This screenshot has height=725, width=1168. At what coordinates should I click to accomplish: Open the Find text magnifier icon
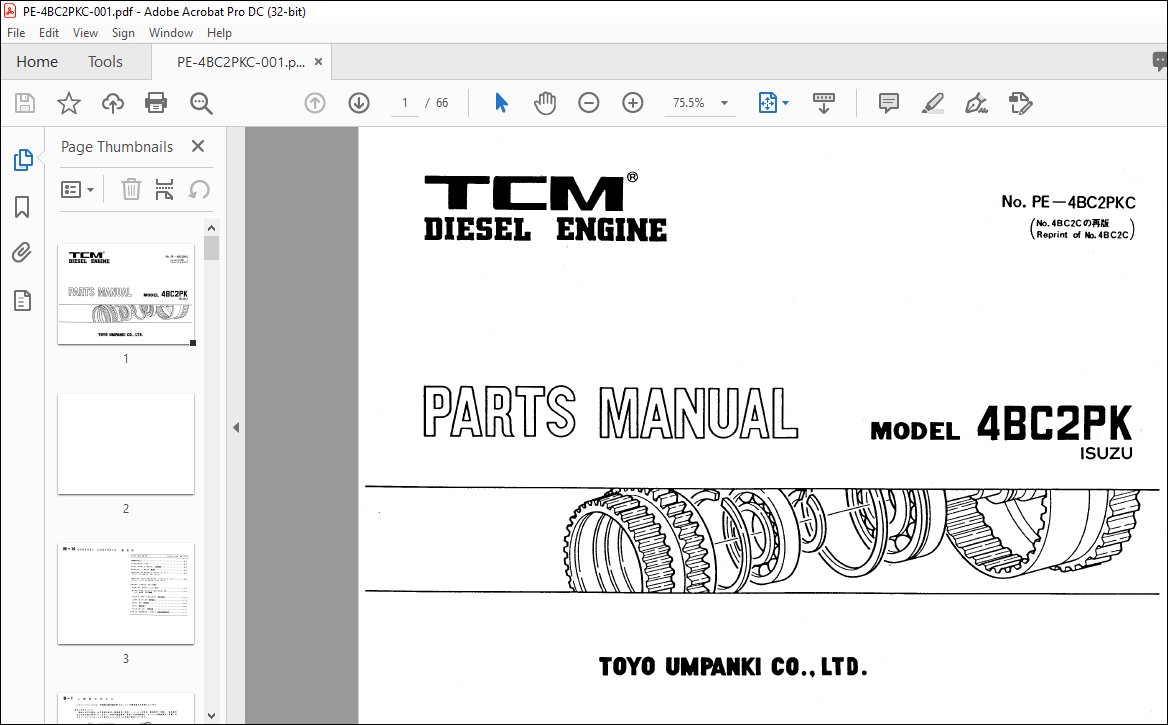pos(201,103)
